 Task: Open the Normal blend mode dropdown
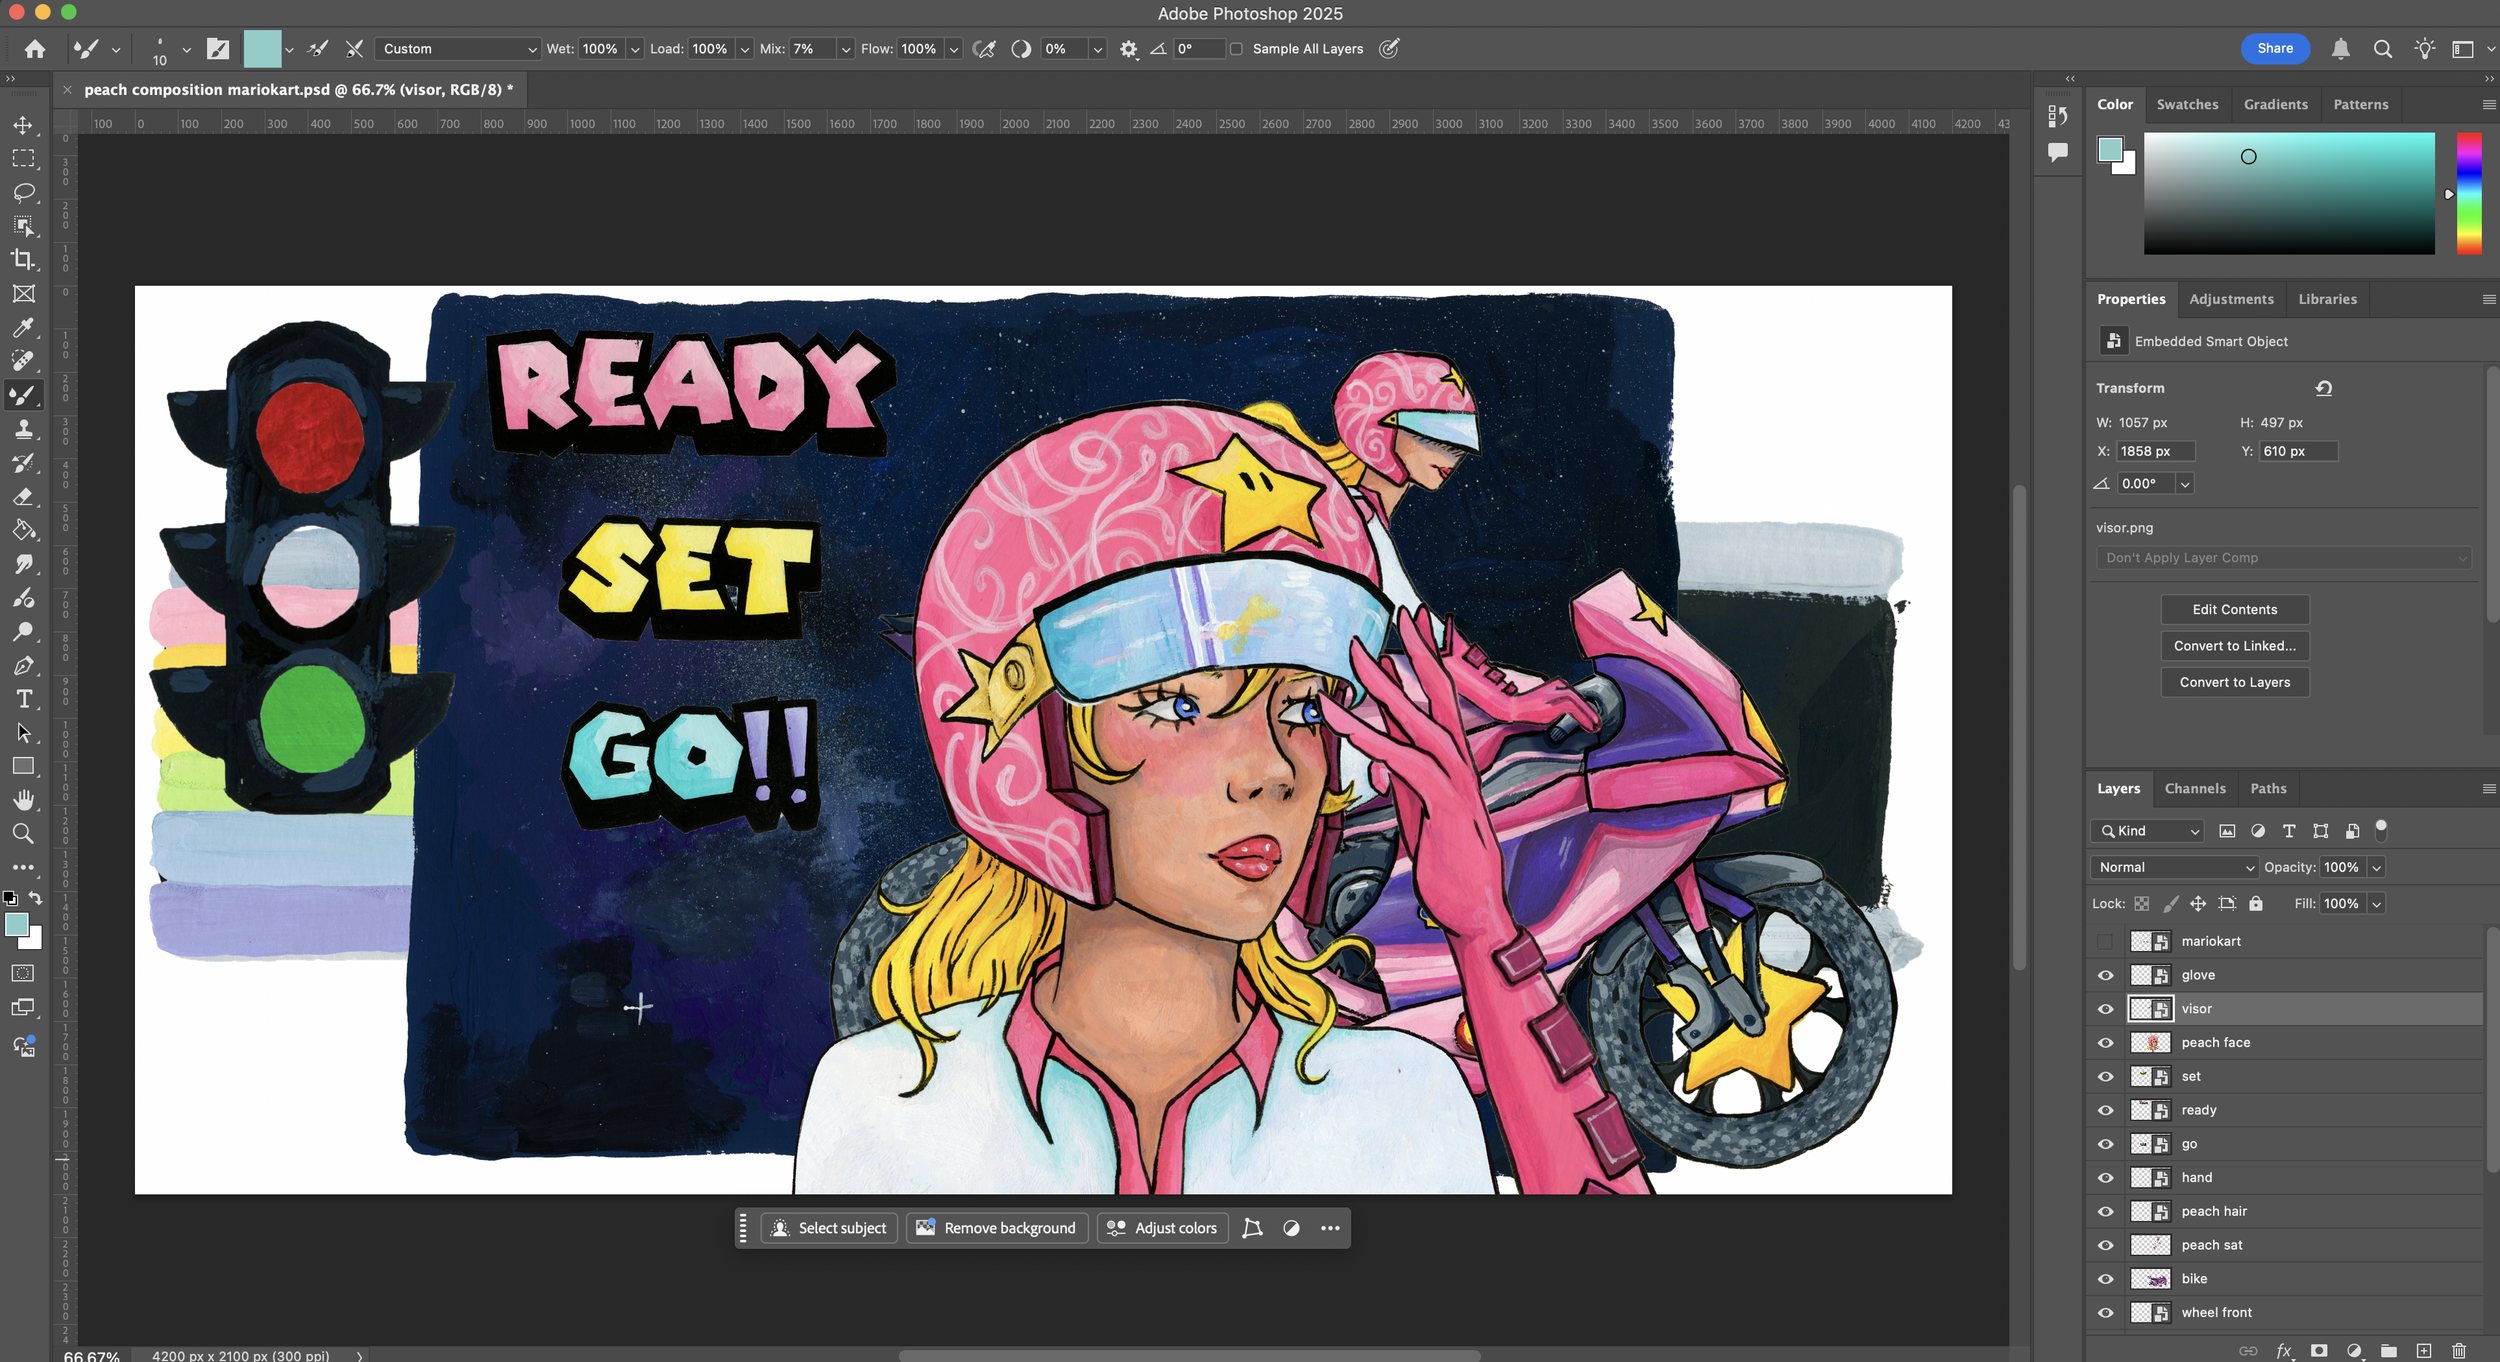[2174, 867]
